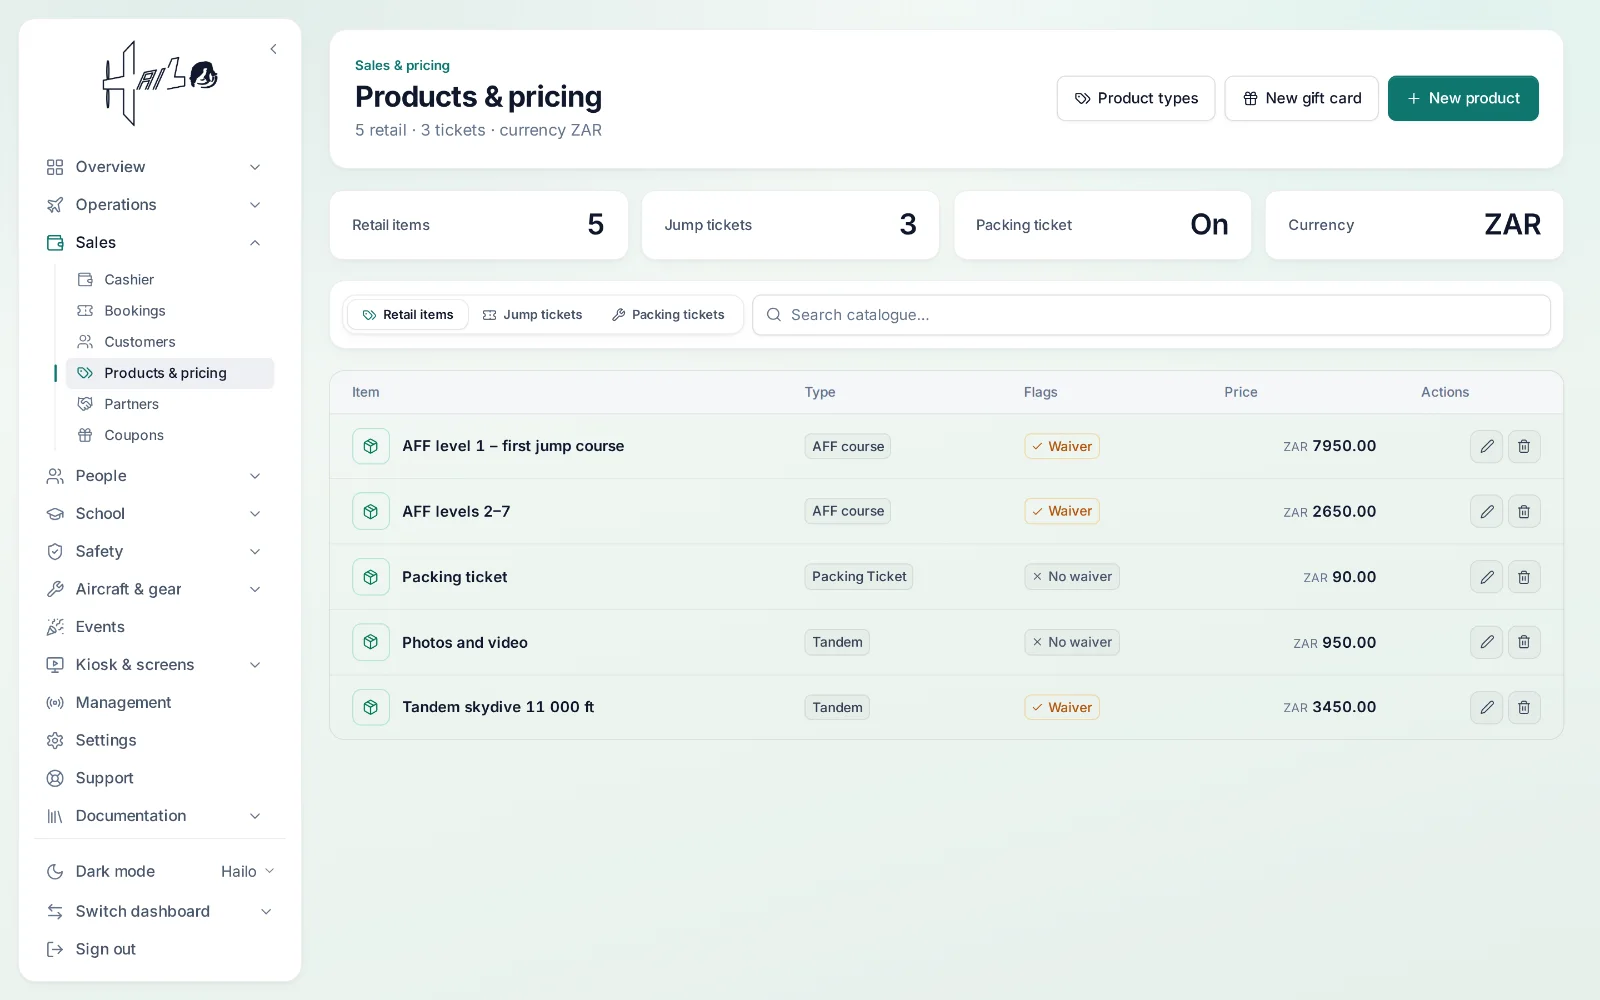
Task: Expand the Aircraft & gear section
Action: point(154,589)
